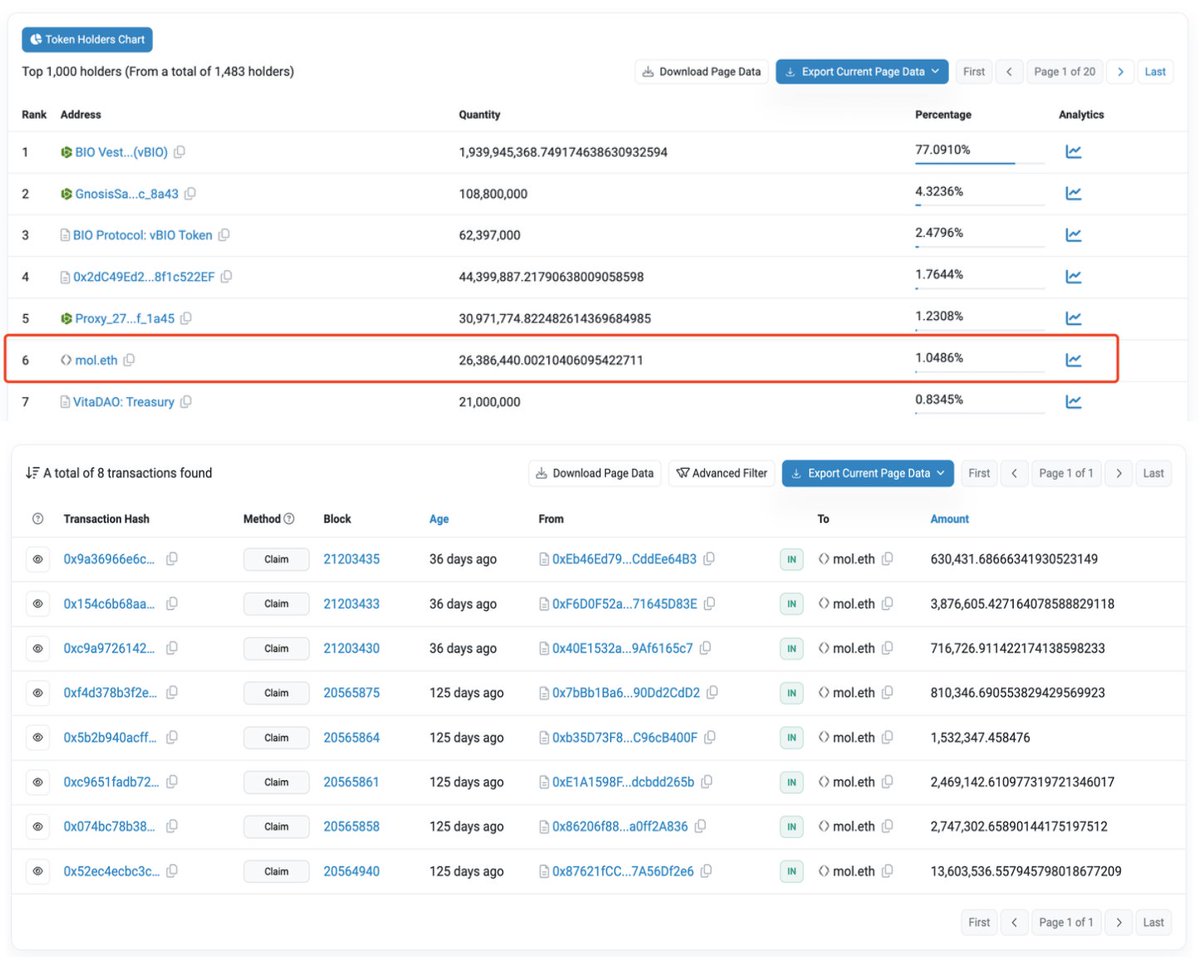1200x964 pixels.
Task: Open analytics chart for BIO Protocol: vBIO Token
Action: [1073, 235]
